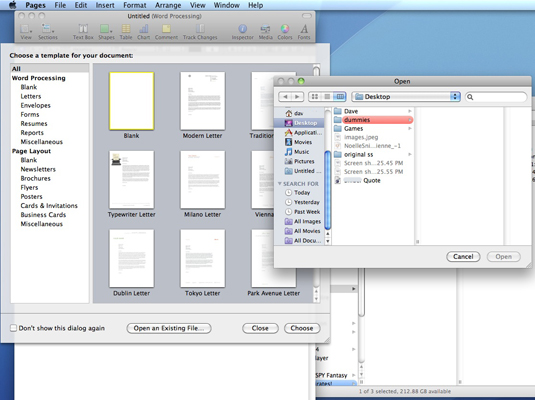The image size is (535, 400).
Task: Select the Tokyo Letter template
Action: [x=203, y=258]
